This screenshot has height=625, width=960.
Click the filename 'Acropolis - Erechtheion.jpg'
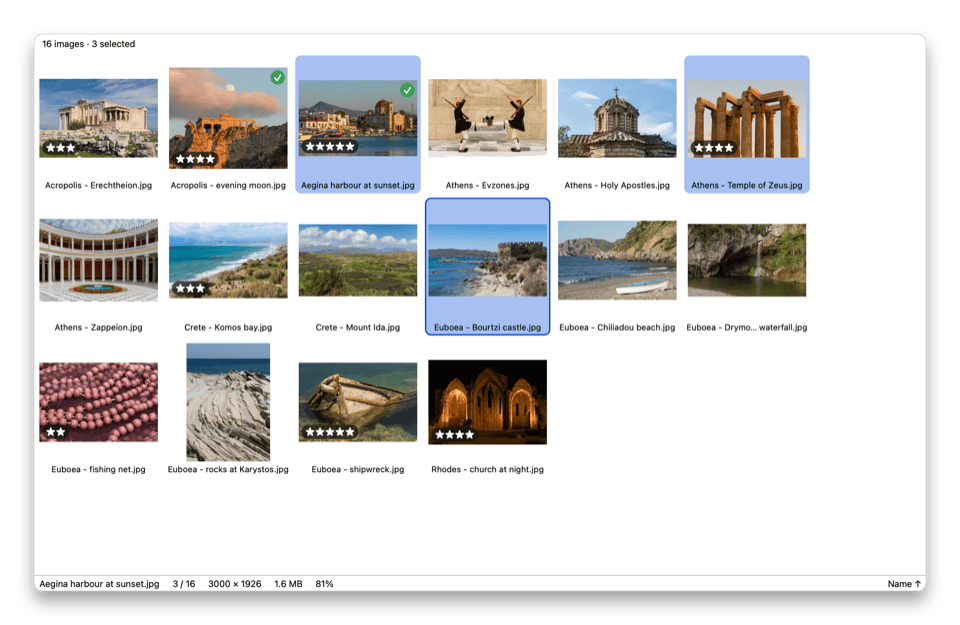99,185
